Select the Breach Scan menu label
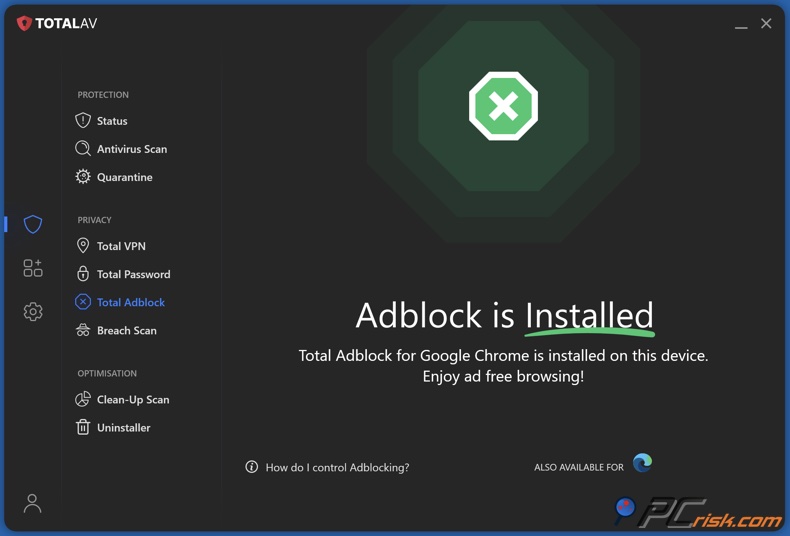Screen dimensions: 790x536 126,330
